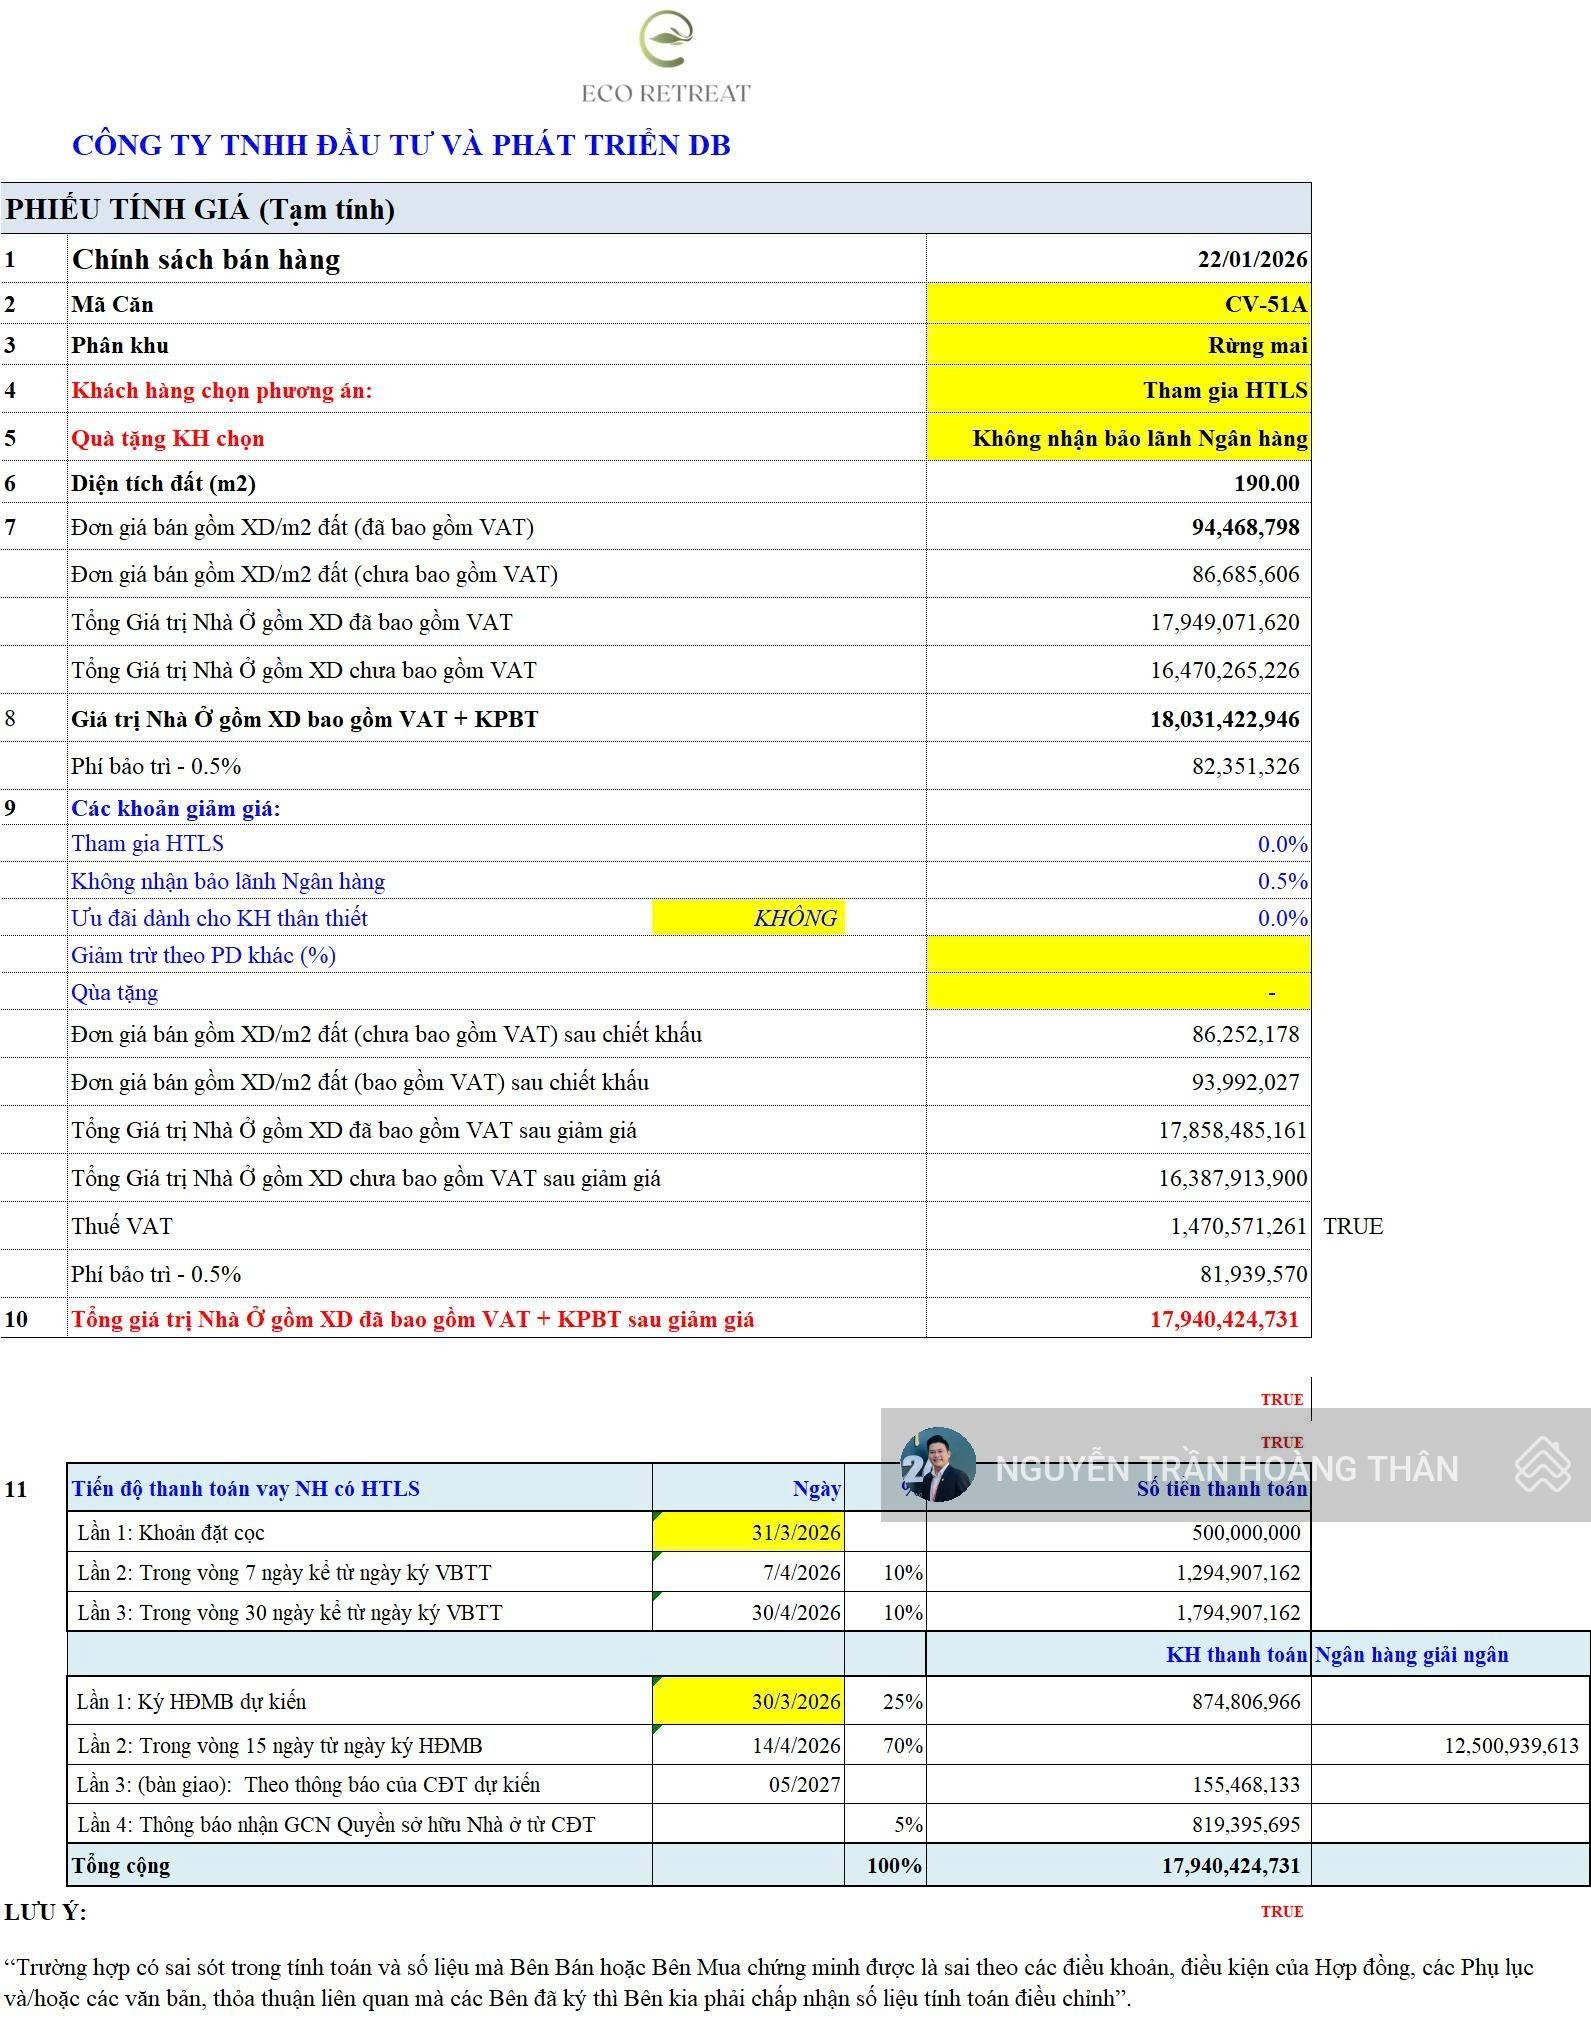
Task: Select the date 14/4/2026
Action: pos(796,1745)
